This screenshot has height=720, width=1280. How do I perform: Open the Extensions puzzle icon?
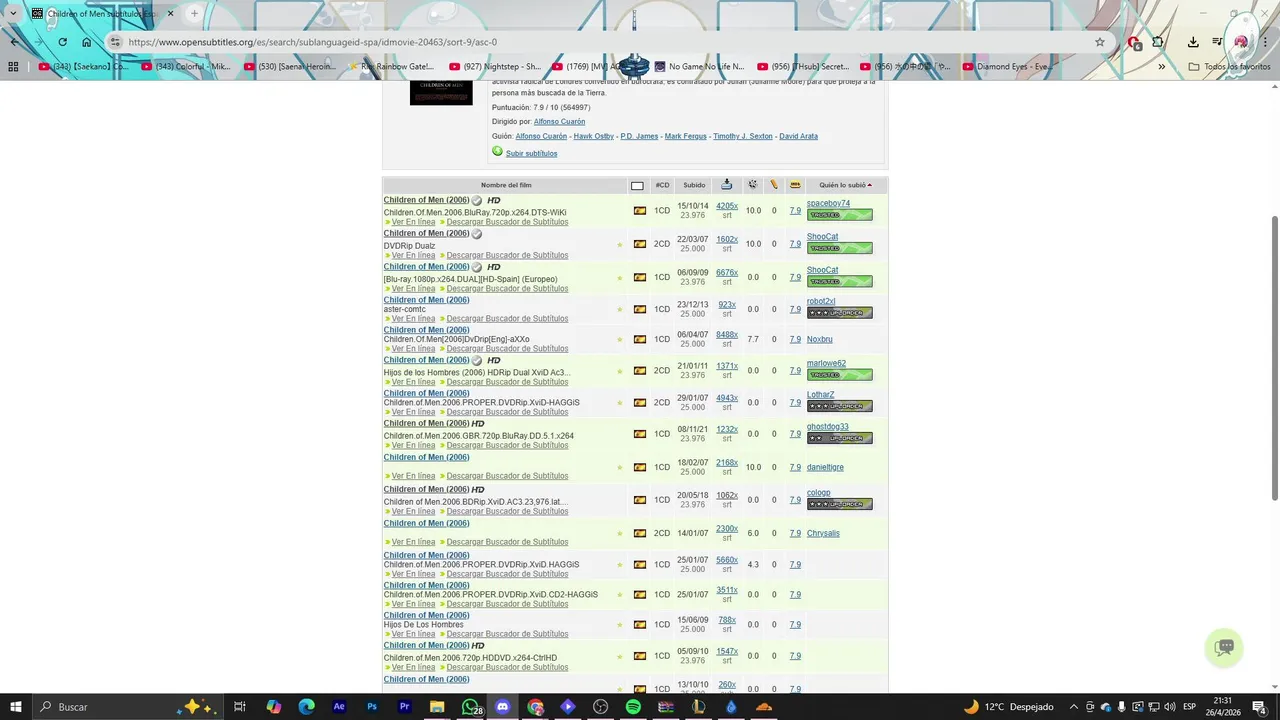(1158, 42)
